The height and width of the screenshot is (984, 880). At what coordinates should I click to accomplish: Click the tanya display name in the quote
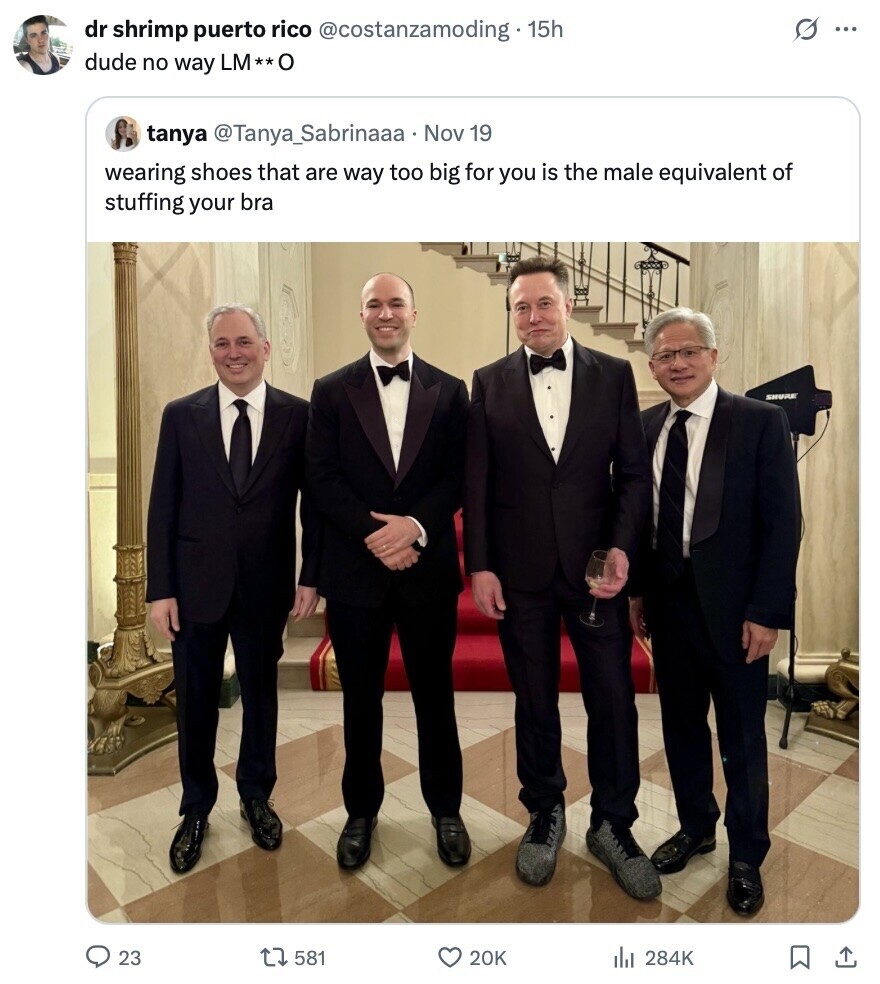177,134
